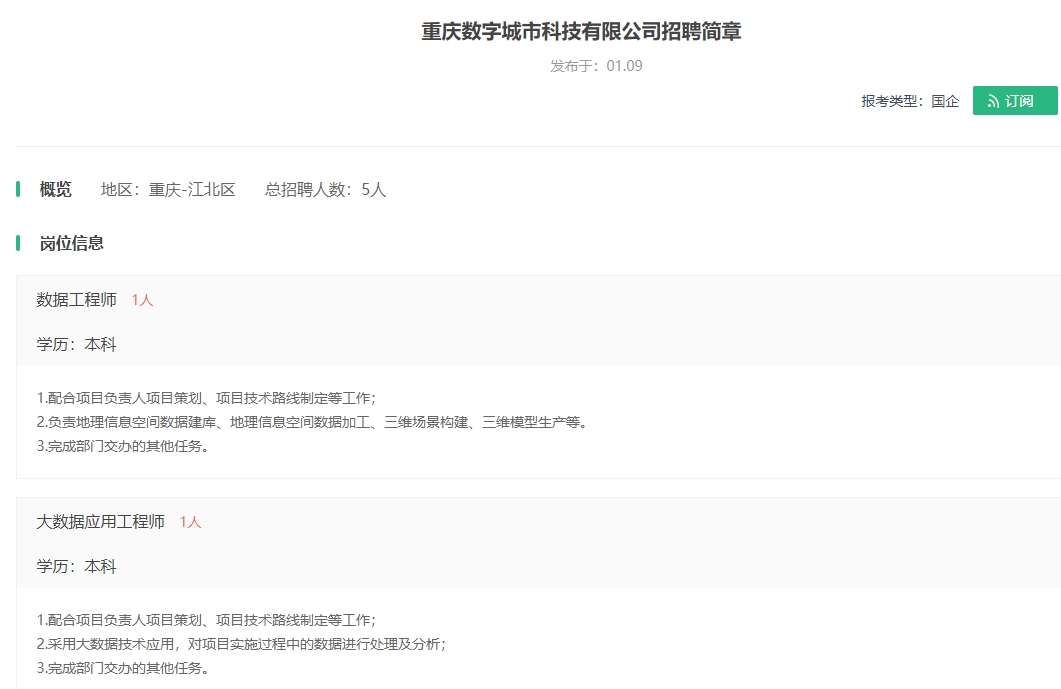This screenshot has width=1061, height=689.
Task: Click the 岗位信息 section heading
Action: pyautogui.click(x=72, y=244)
